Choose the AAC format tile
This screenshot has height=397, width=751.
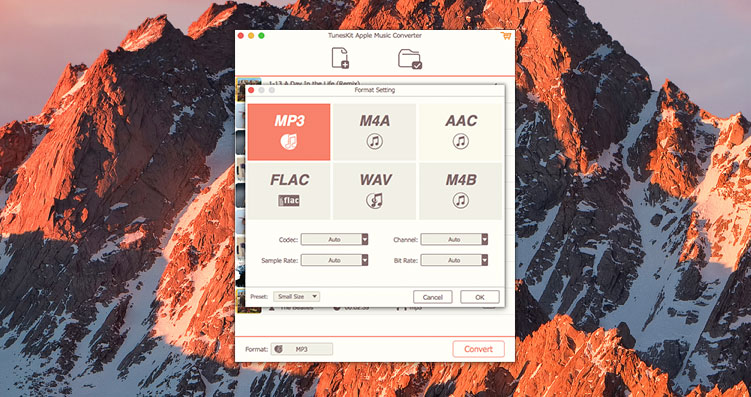coord(461,132)
